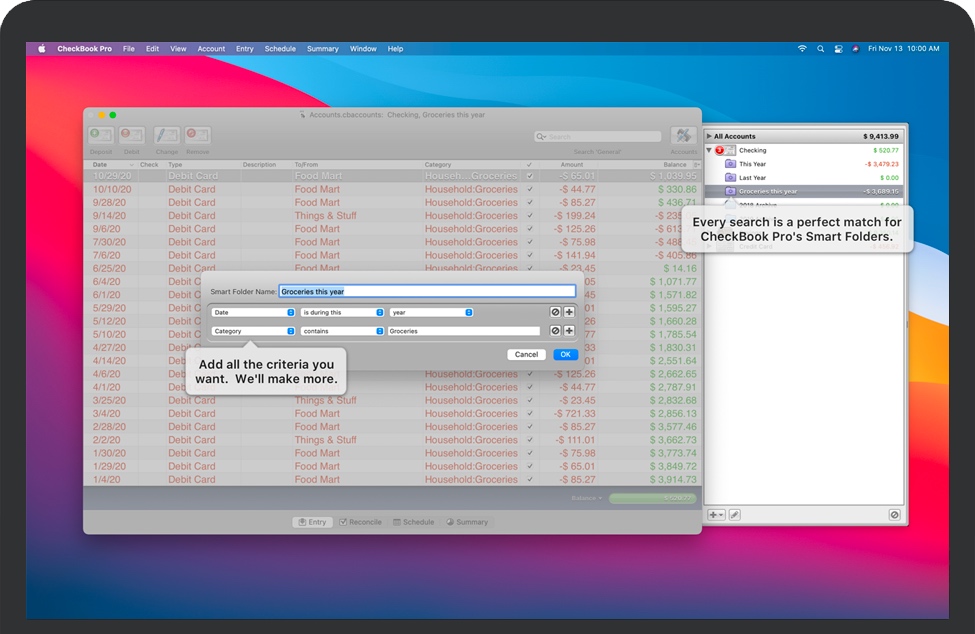
Task: Click the OK button in the smart folder dialog
Action: 565,354
